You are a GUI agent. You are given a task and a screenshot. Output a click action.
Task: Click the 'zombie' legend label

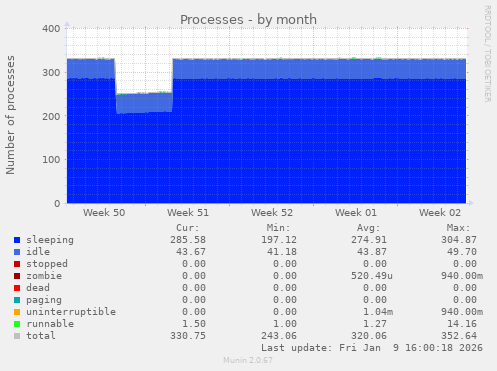[x=44, y=276]
